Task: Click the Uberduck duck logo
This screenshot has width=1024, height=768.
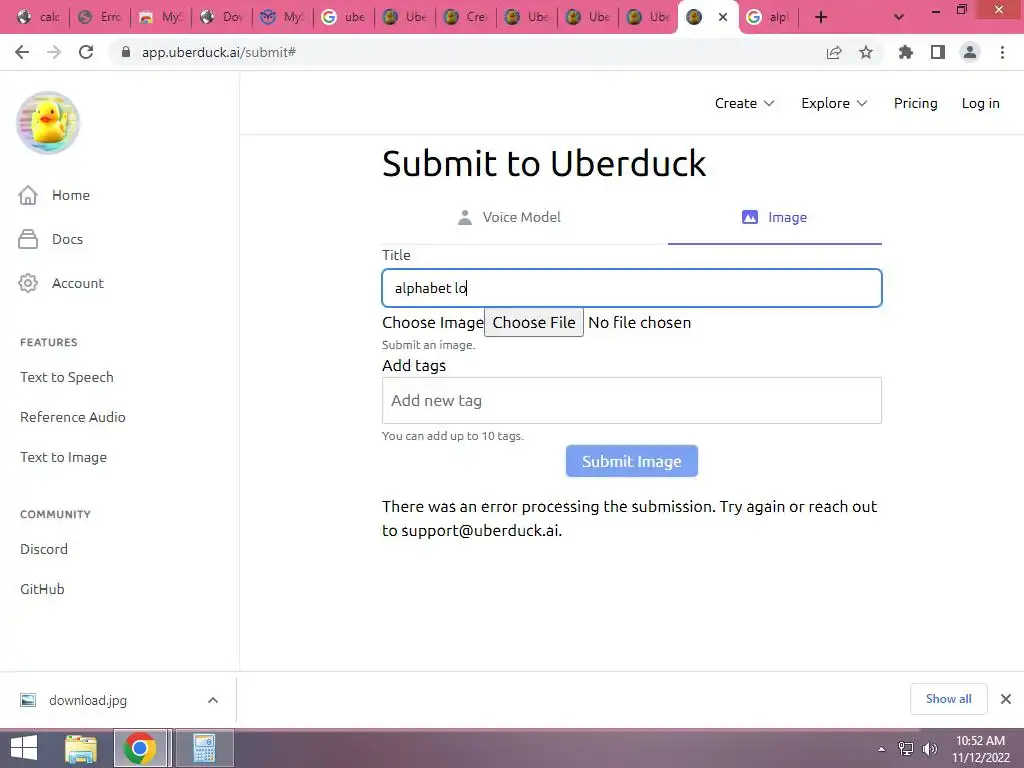Action: [x=48, y=123]
